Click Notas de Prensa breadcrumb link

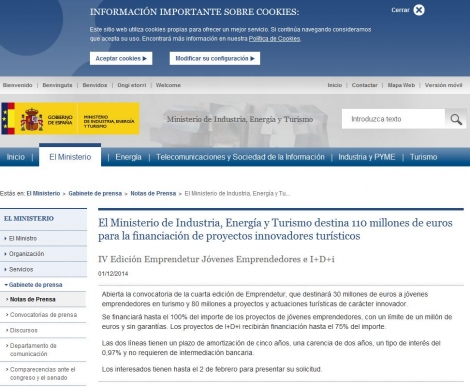click(153, 193)
